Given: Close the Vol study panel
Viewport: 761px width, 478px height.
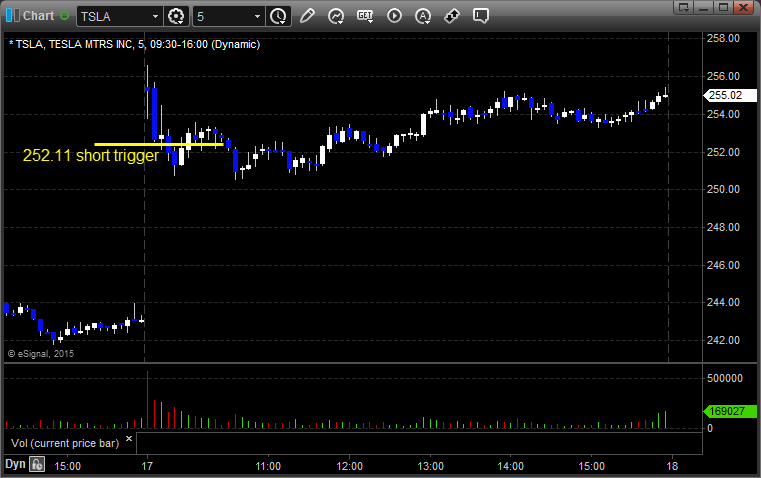Looking at the screenshot, I should coord(129,439).
